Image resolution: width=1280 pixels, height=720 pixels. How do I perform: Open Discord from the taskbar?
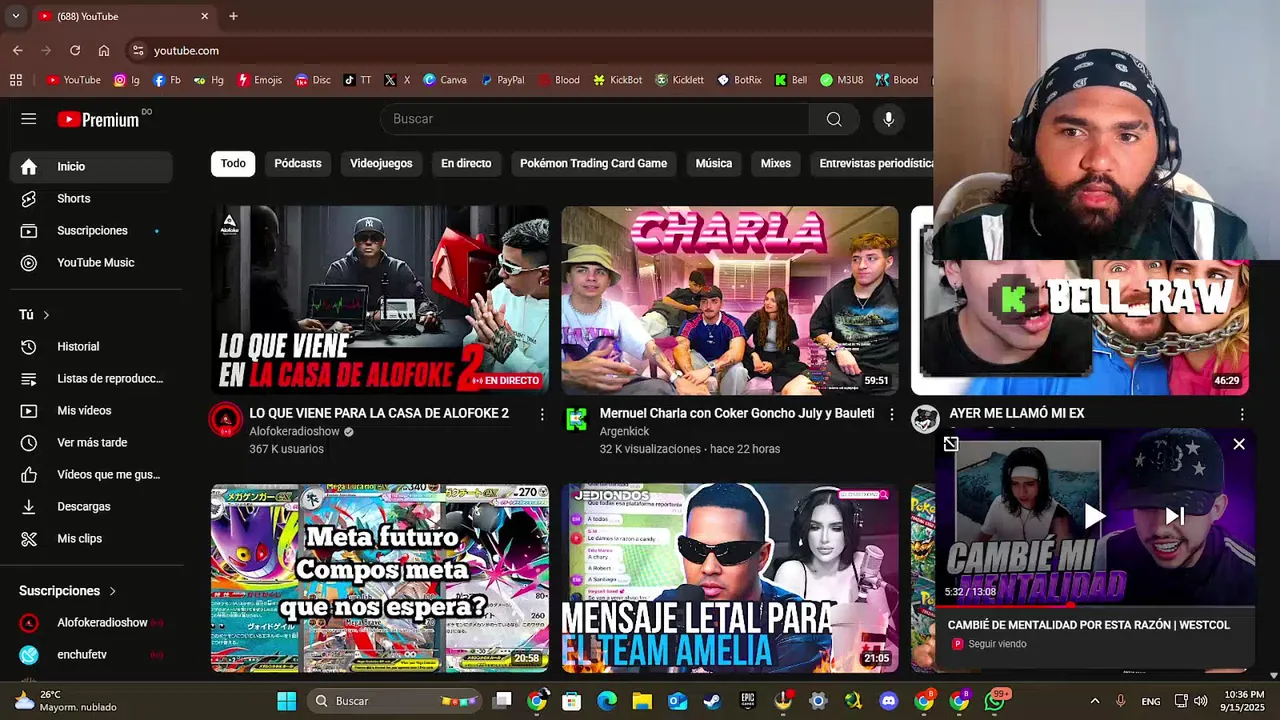click(889, 701)
